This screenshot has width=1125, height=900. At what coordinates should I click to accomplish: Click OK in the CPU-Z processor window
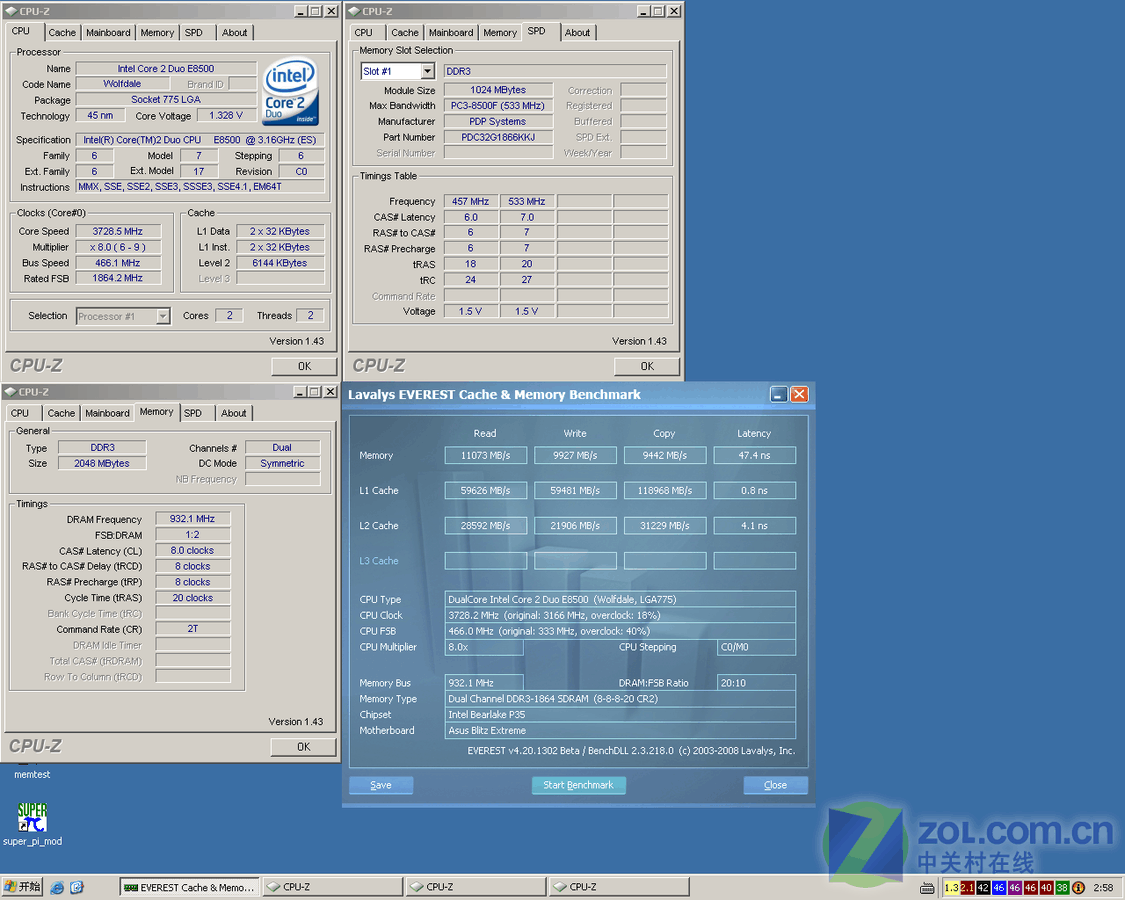click(304, 367)
